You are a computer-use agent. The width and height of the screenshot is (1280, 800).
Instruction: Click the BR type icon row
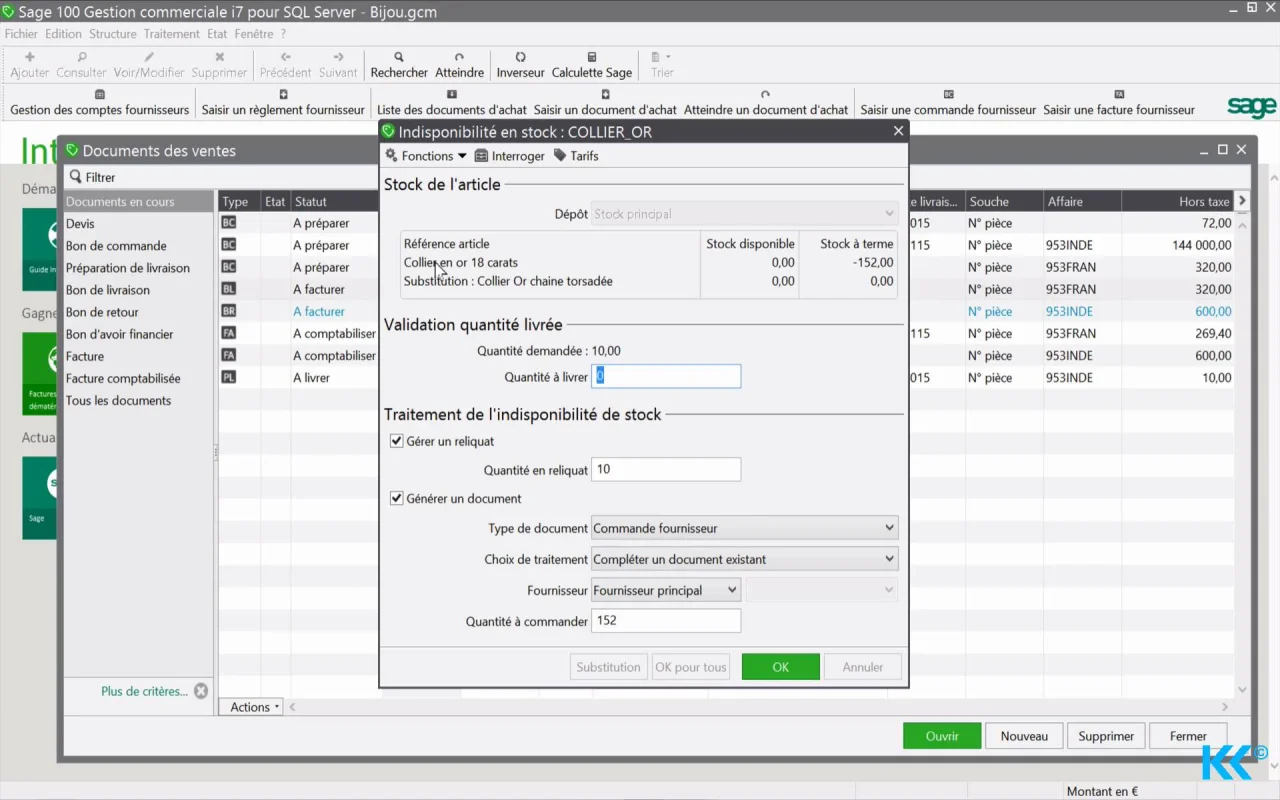[x=228, y=312]
